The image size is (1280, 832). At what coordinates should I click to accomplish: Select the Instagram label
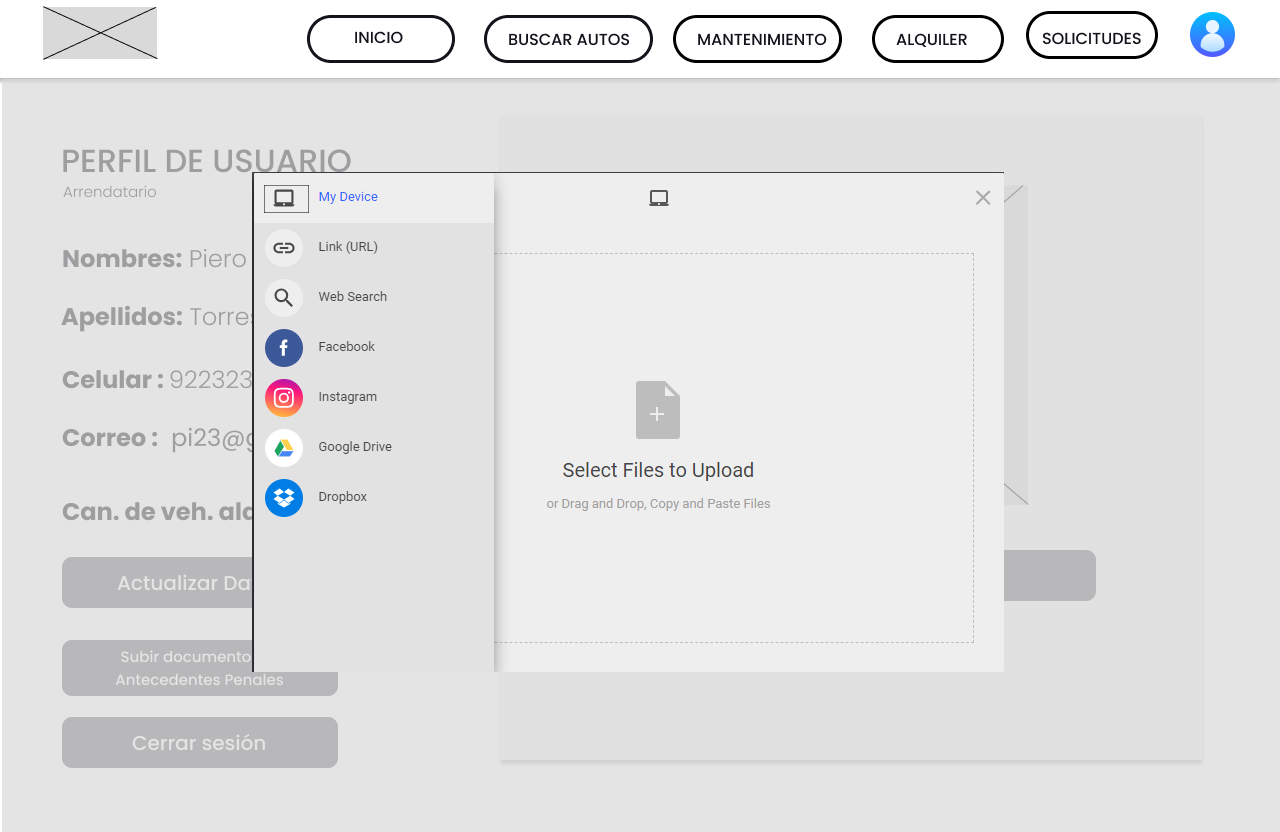[347, 397]
